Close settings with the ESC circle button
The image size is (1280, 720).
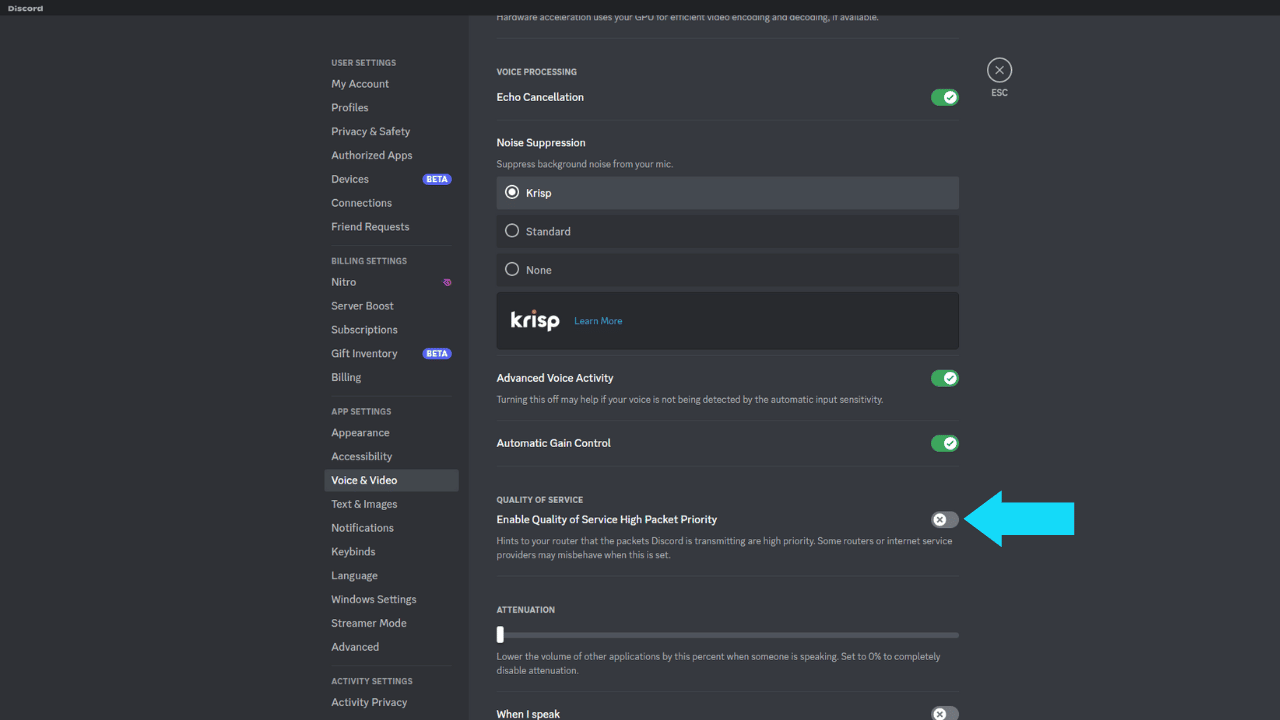[999, 70]
